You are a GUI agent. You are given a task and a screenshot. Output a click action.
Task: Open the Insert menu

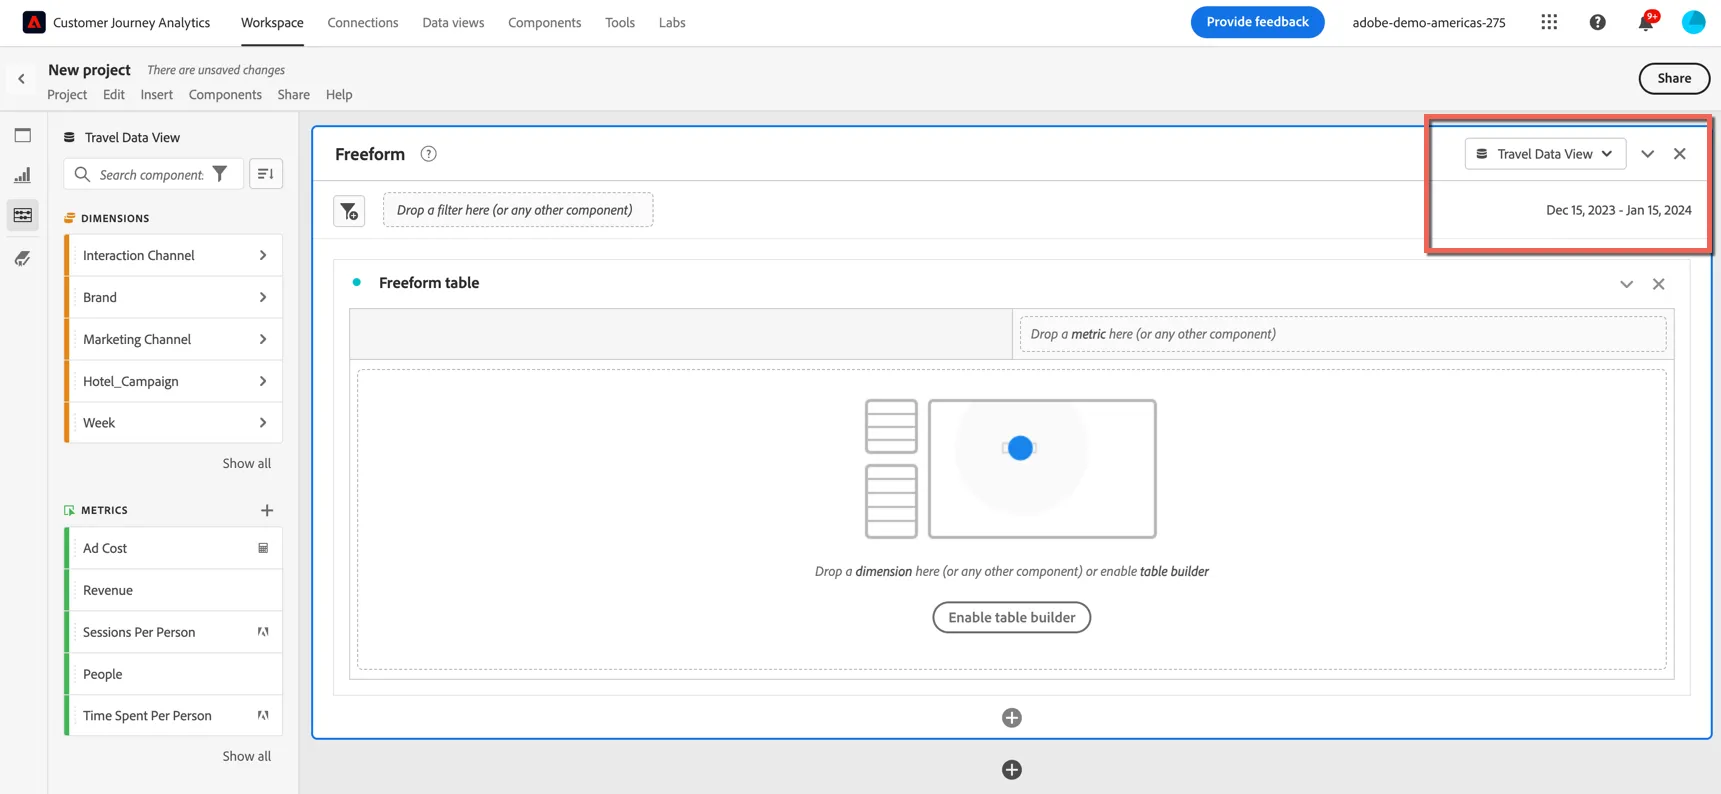pyautogui.click(x=157, y=95)
